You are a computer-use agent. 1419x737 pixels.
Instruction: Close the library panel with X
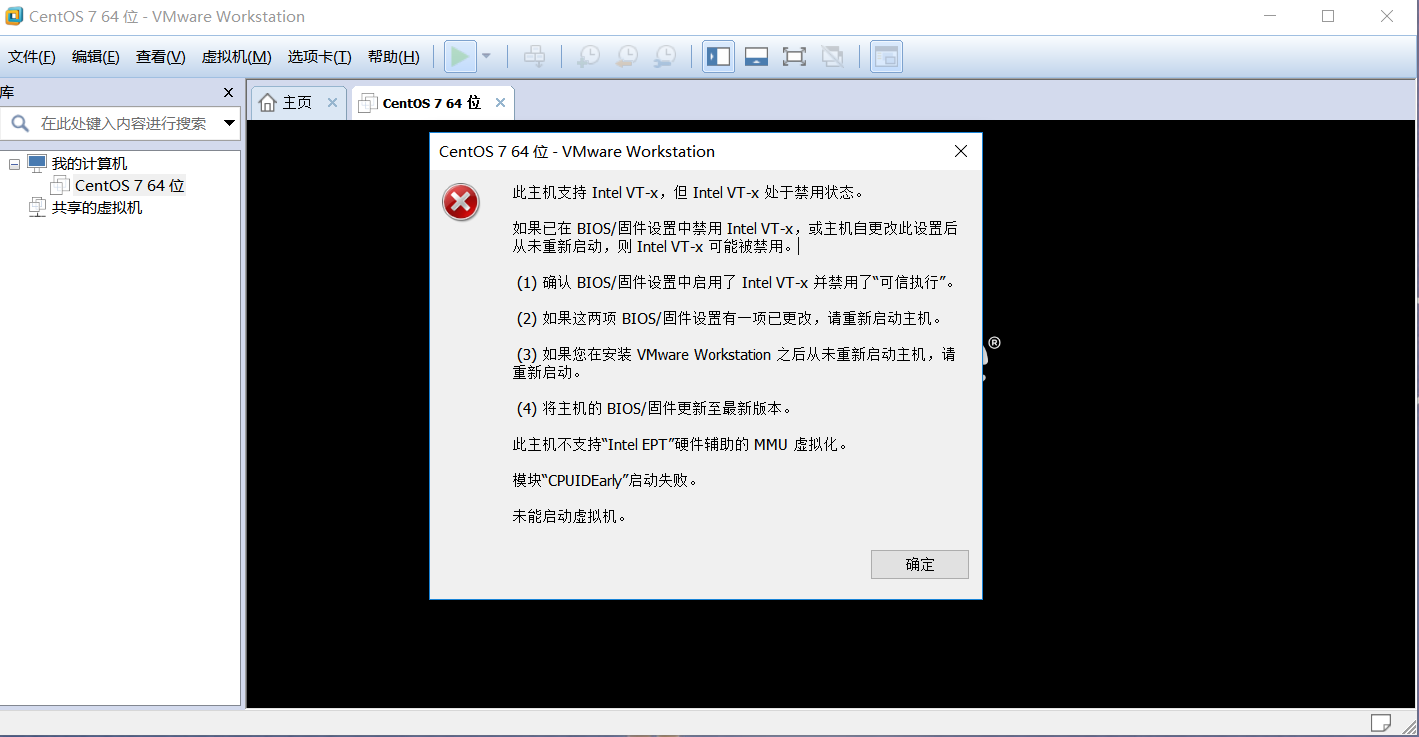click(228, 93)
